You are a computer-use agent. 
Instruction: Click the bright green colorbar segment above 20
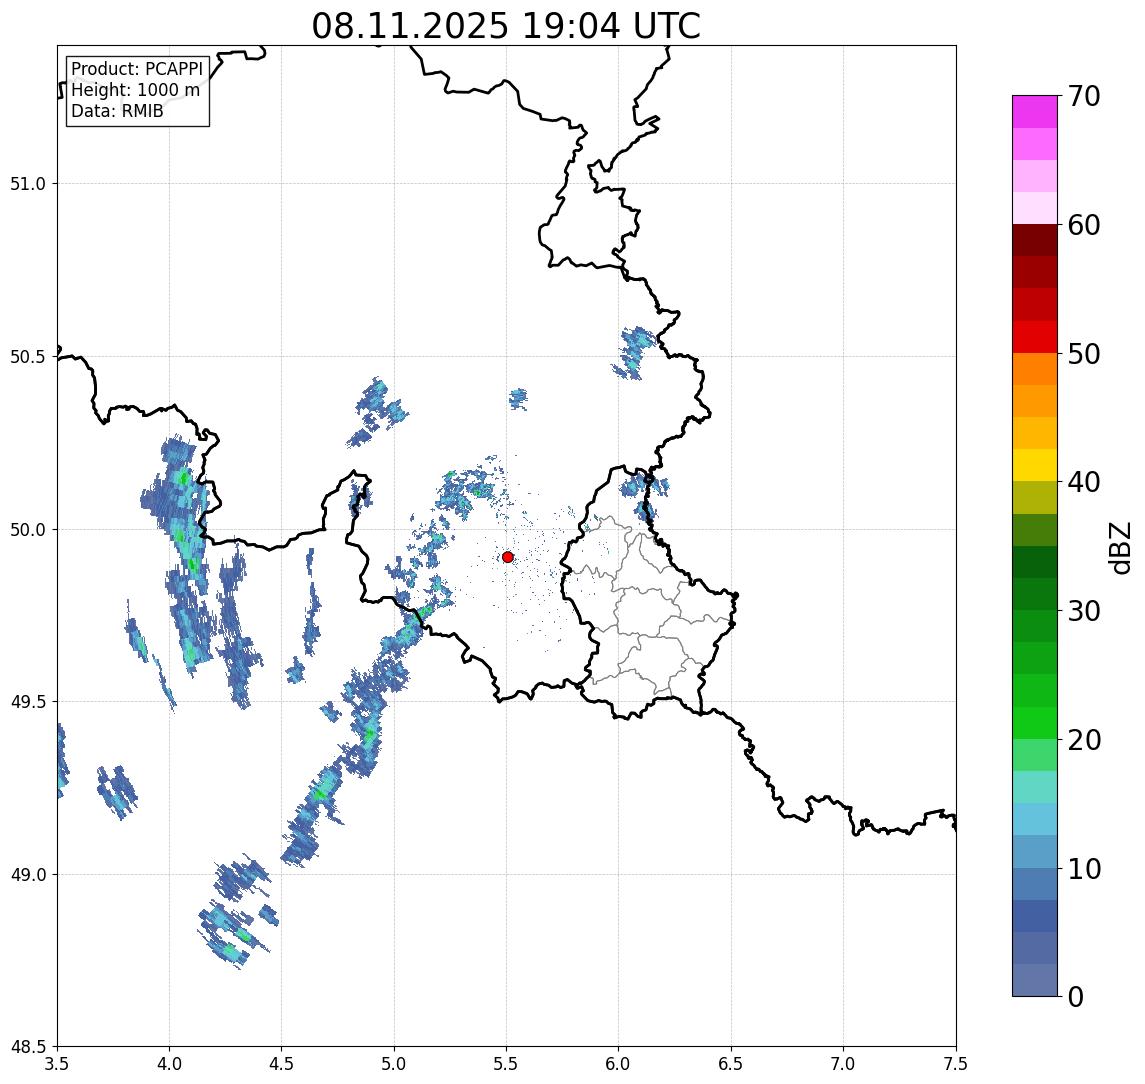(1035, 722)
